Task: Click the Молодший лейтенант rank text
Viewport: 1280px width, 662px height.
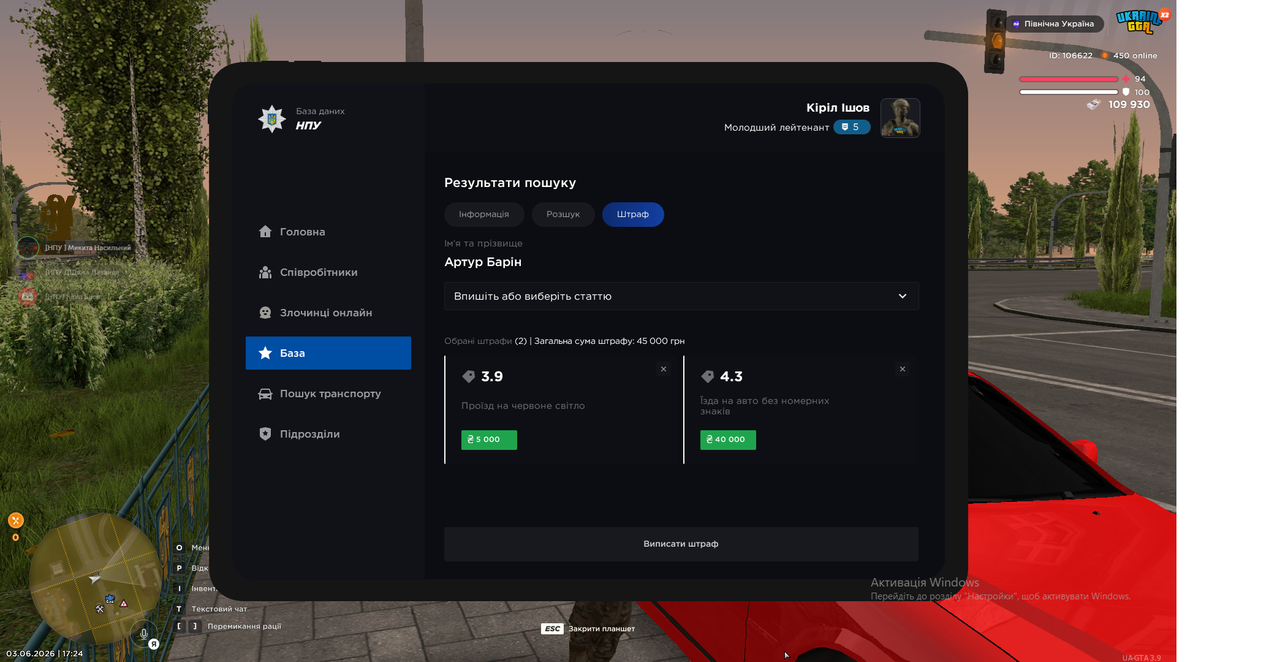Action: [x=777, y=127]
